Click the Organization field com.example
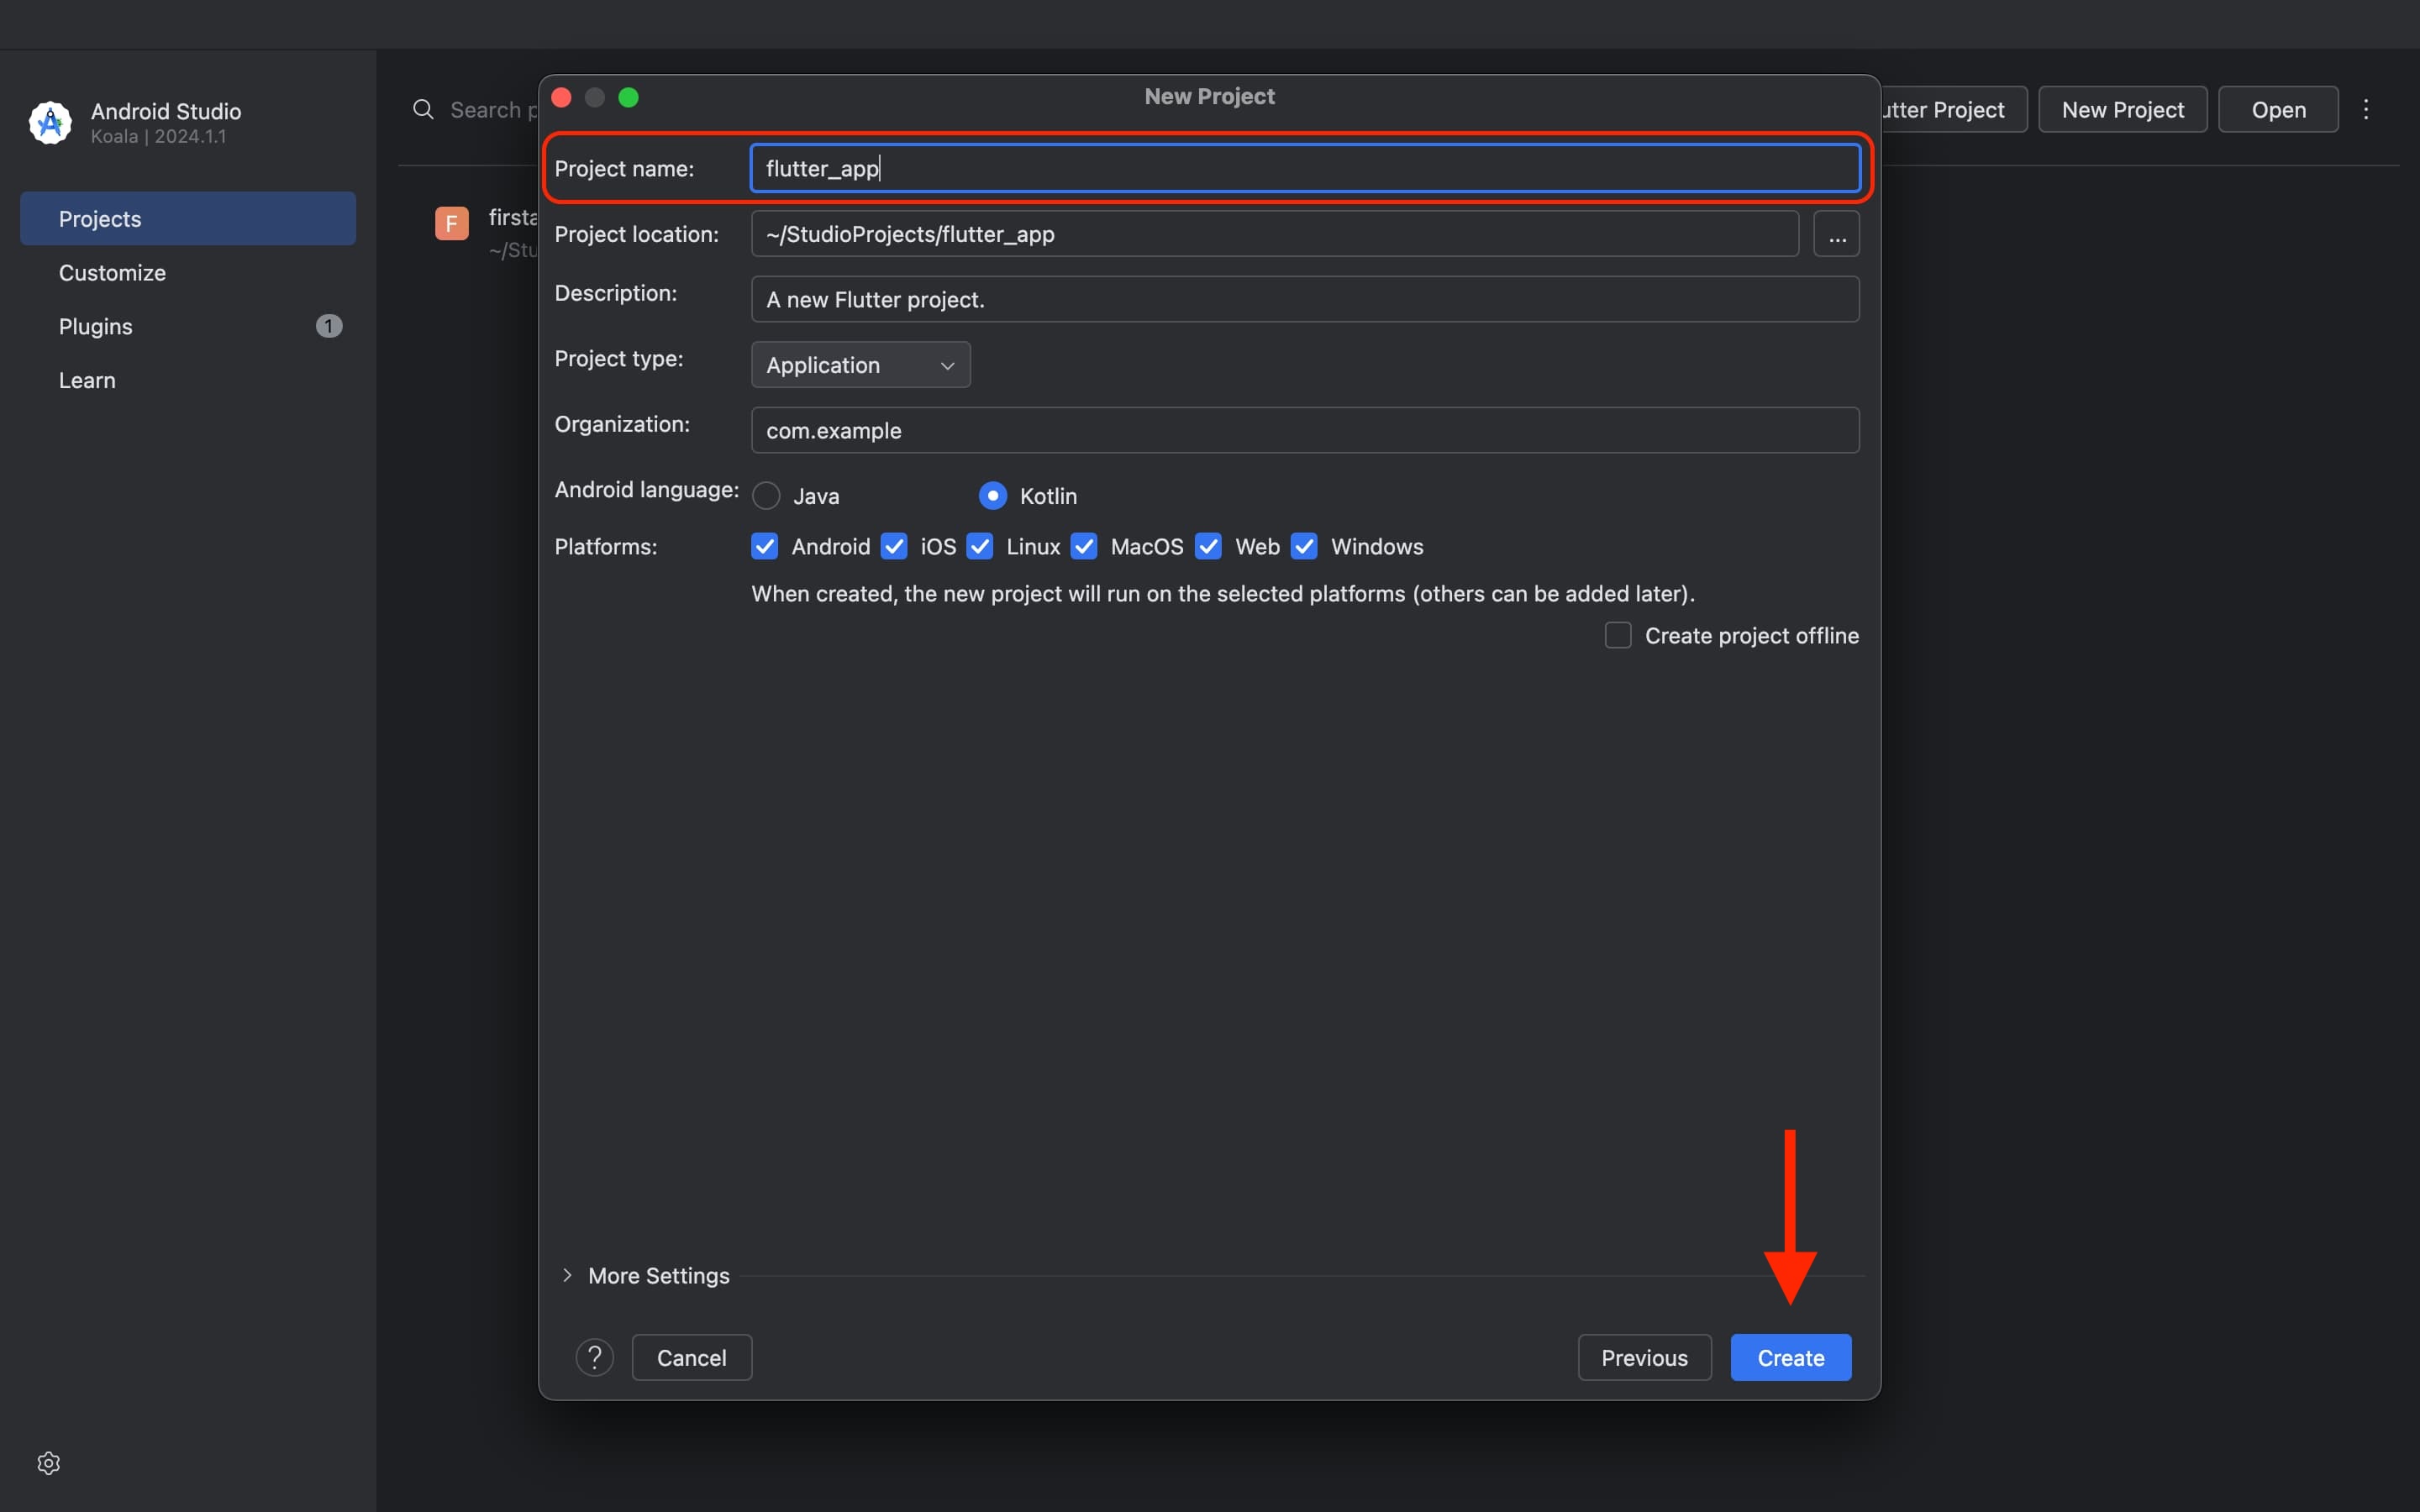This screenshot has width=2420, height=1512. [x=1305, y=430]
